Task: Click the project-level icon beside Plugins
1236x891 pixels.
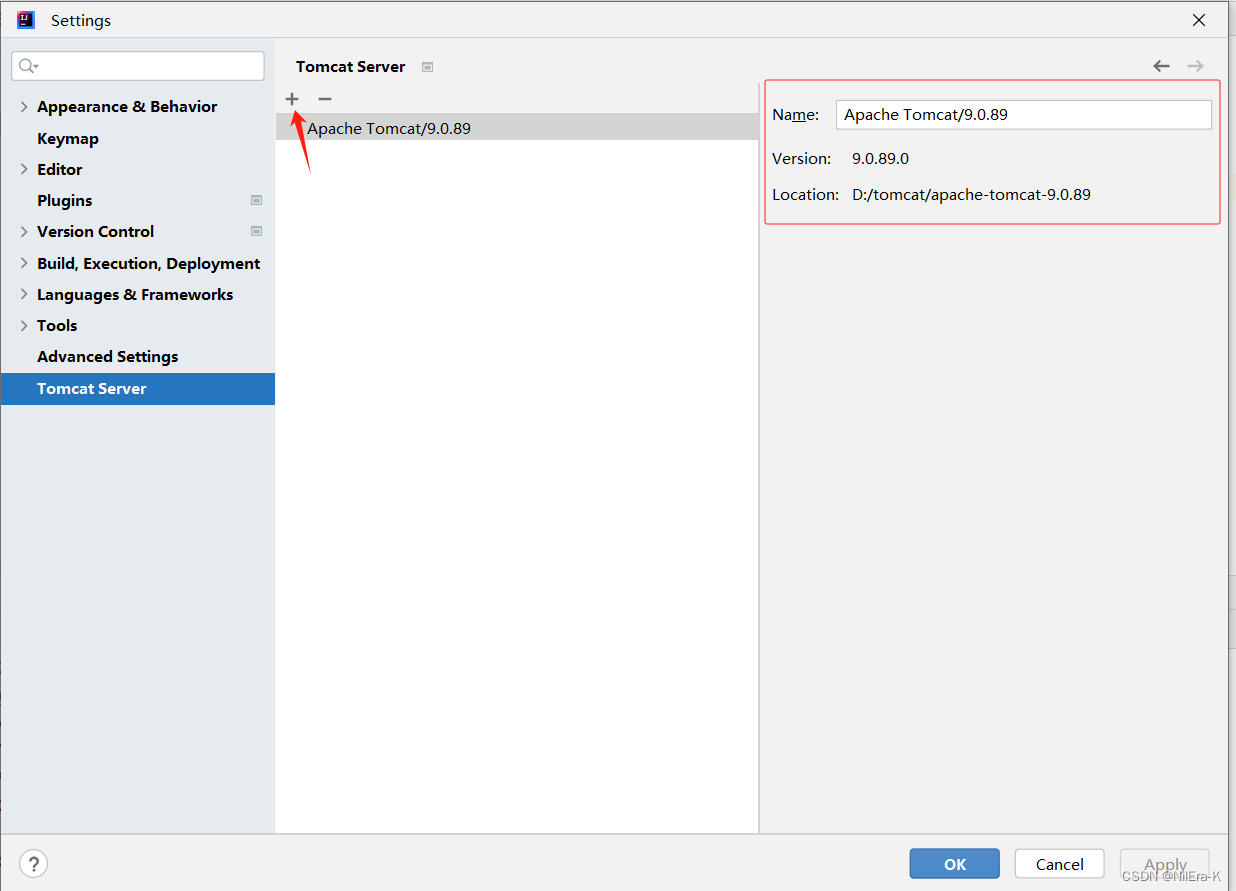Action: tap(256, 200)
